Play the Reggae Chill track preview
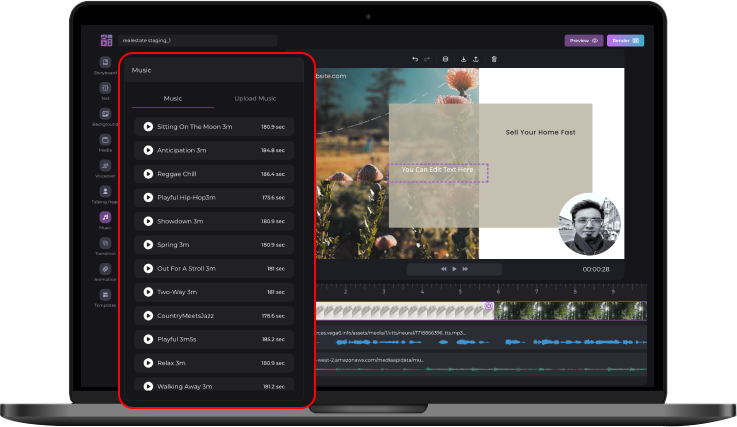 point(148,174)
